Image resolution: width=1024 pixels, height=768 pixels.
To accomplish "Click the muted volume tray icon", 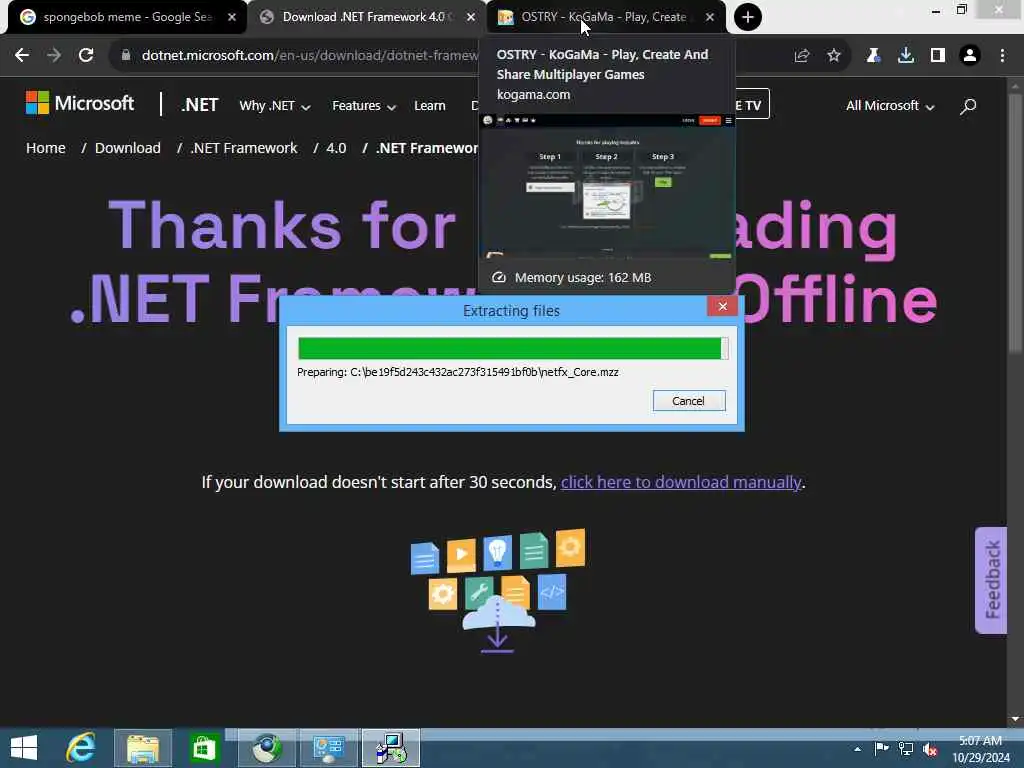I will [x=930, y=750].
